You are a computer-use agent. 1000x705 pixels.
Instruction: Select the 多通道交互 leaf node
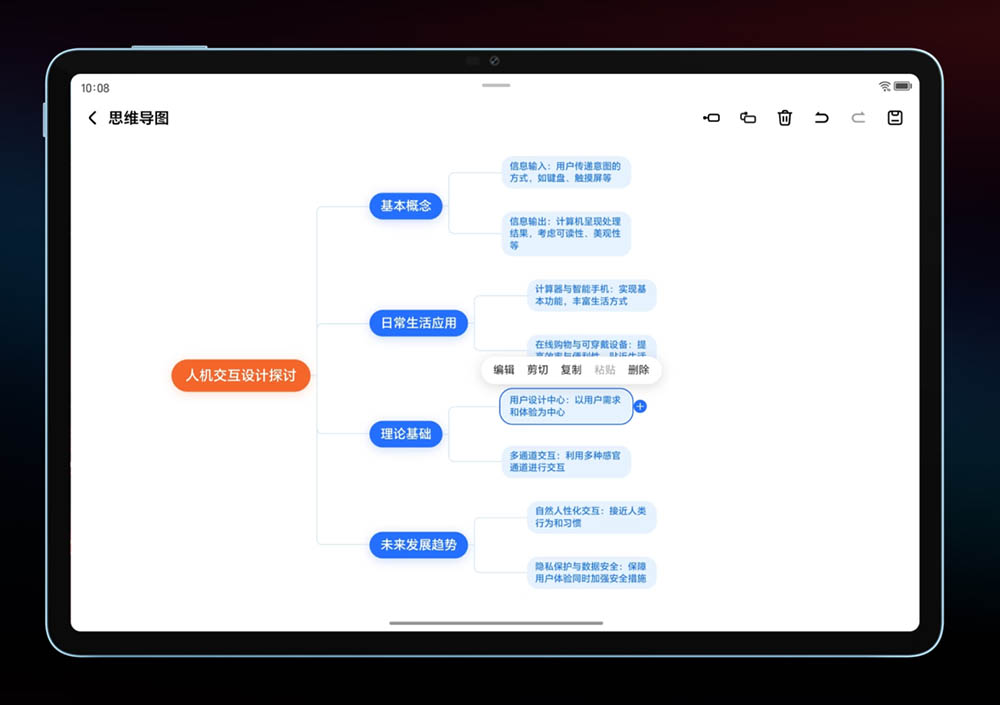pyautogui.click(x=565, y=461)
